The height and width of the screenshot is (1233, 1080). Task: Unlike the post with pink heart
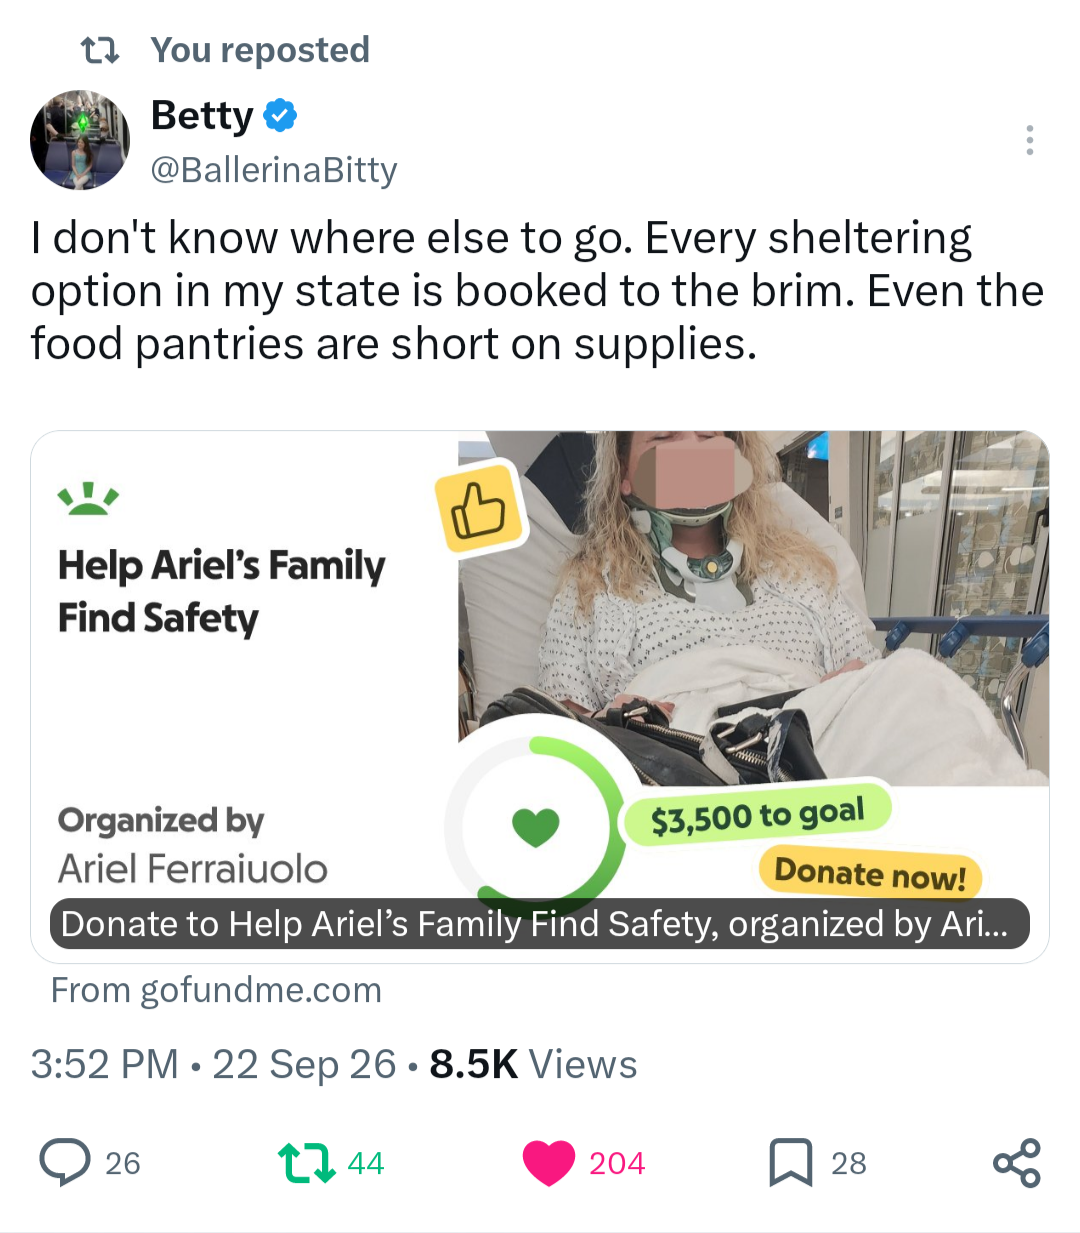[549, 1163]
